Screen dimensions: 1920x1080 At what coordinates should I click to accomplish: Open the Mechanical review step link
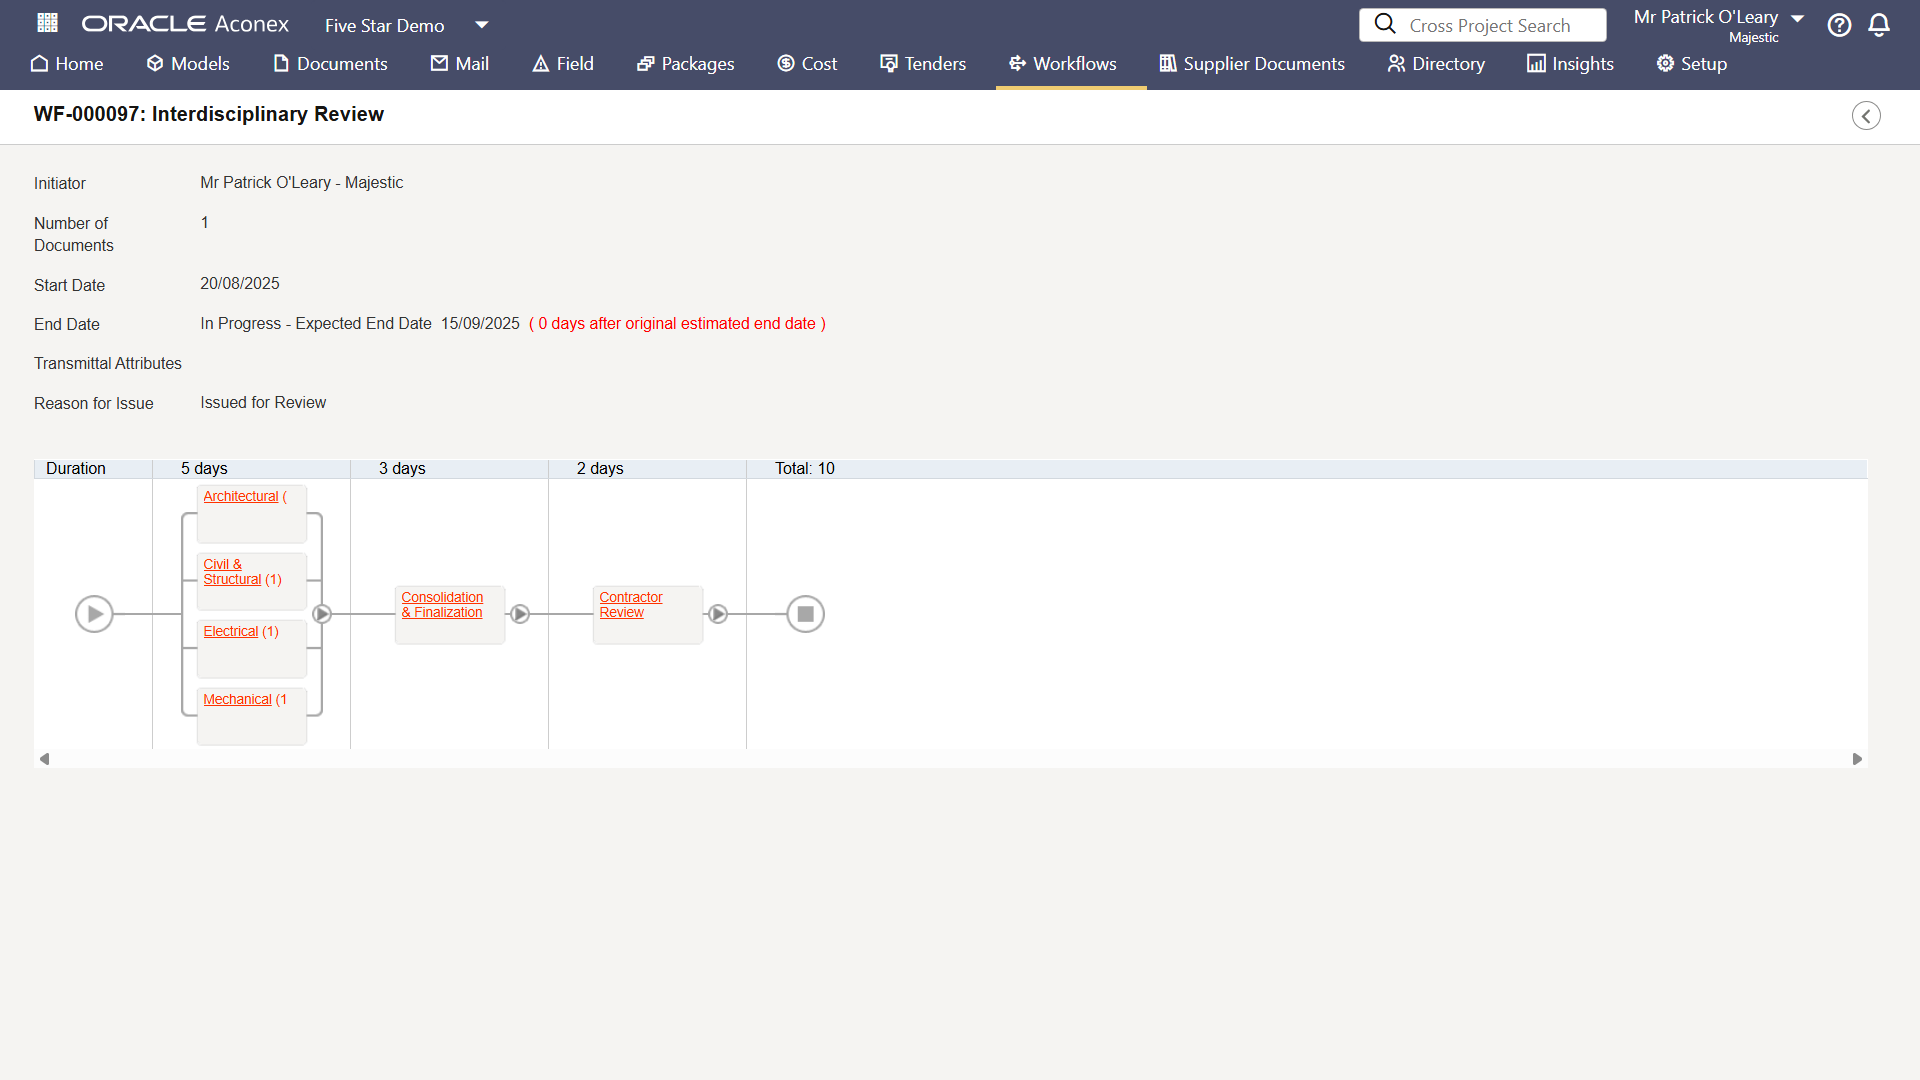pos(238,700)
